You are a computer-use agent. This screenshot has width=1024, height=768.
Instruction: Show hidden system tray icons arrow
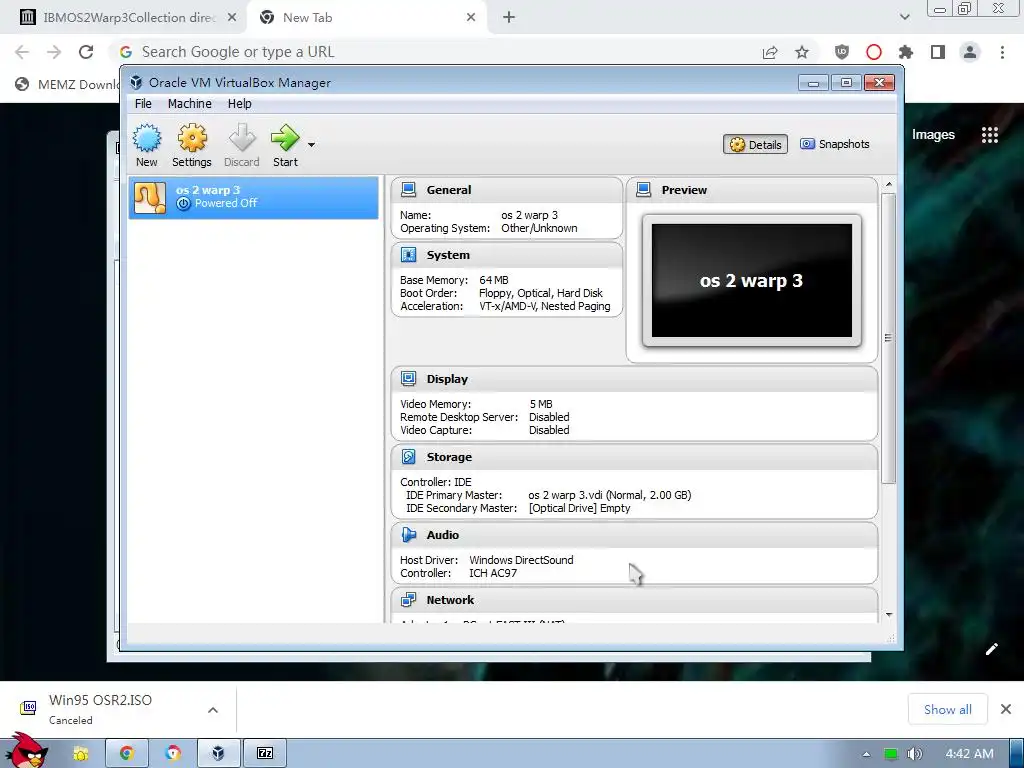(867, 754)
